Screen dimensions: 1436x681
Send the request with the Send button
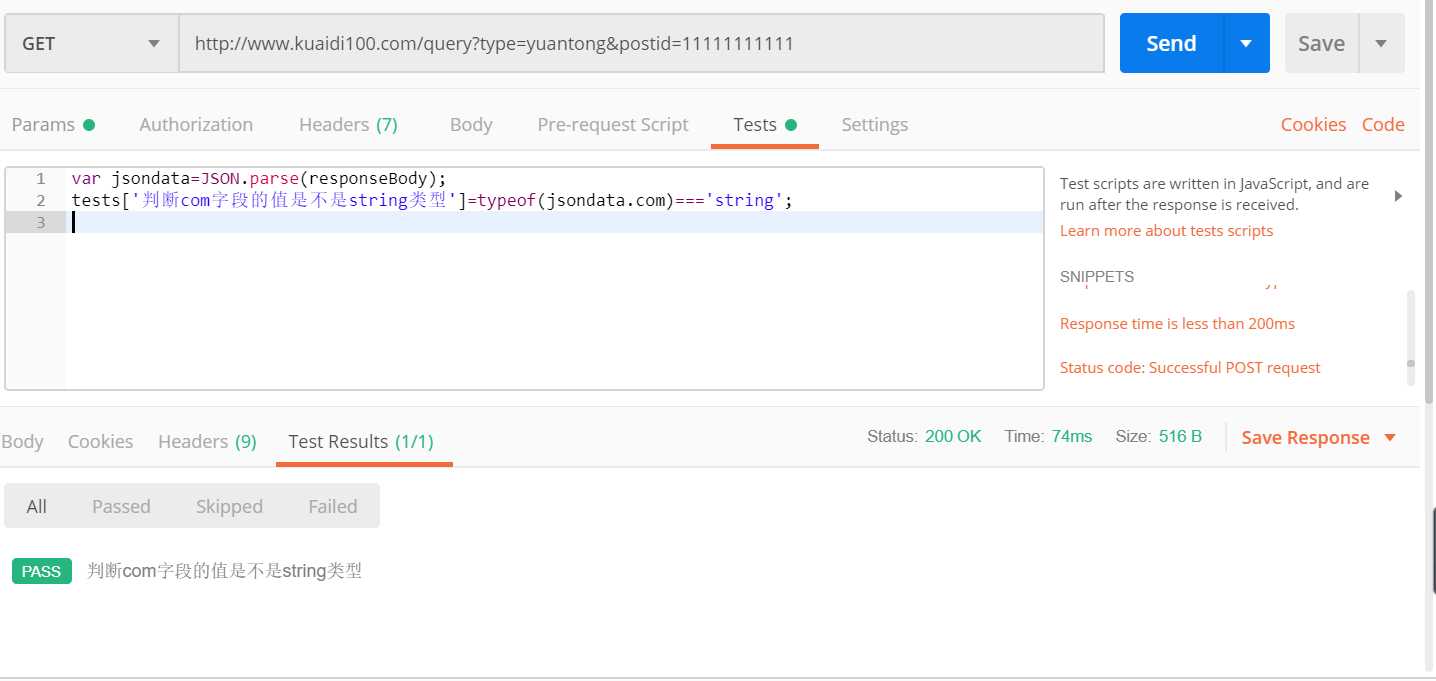pos(1171,43)
